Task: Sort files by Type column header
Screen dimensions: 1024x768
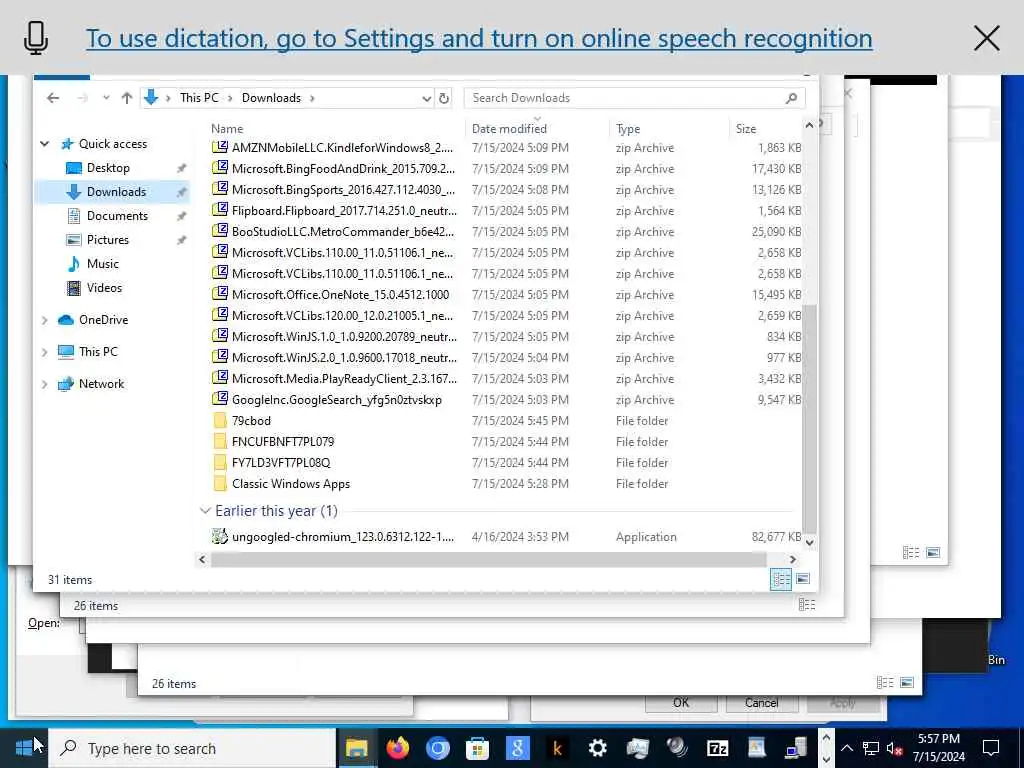Action: [x=628, y=129]
